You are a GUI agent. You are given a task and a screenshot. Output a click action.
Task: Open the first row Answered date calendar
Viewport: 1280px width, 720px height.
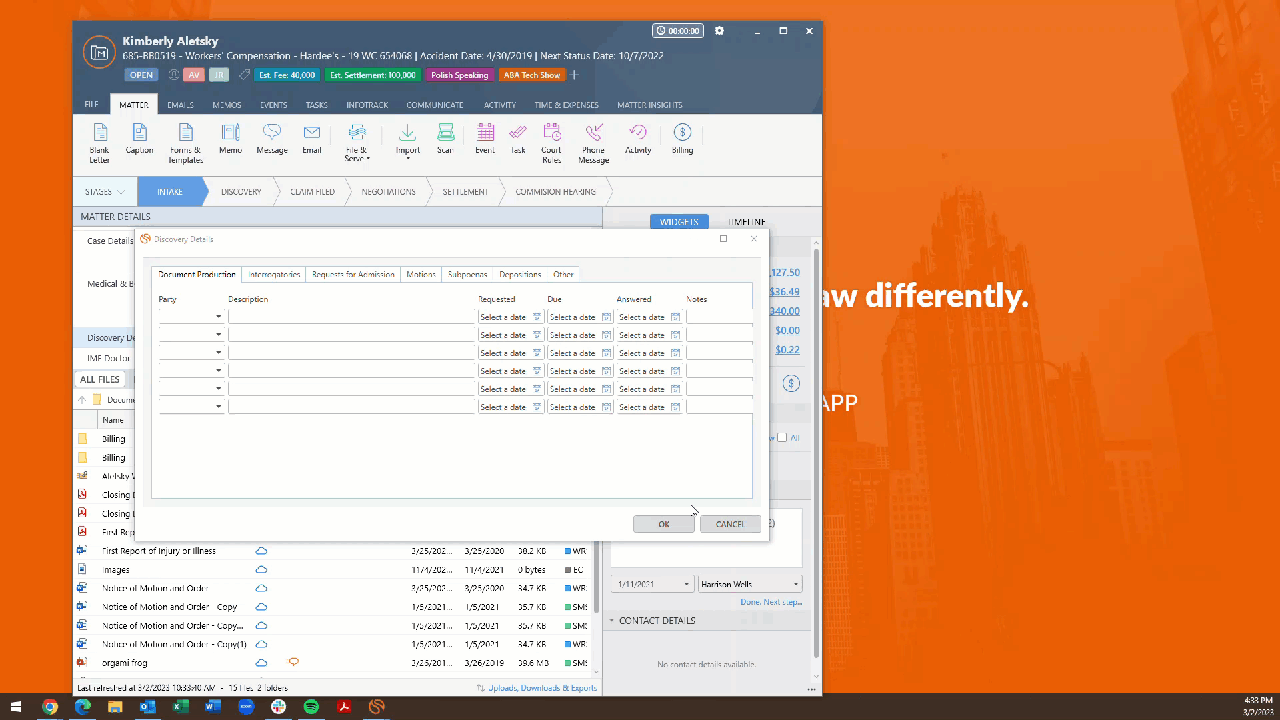(x=676, y=317)
